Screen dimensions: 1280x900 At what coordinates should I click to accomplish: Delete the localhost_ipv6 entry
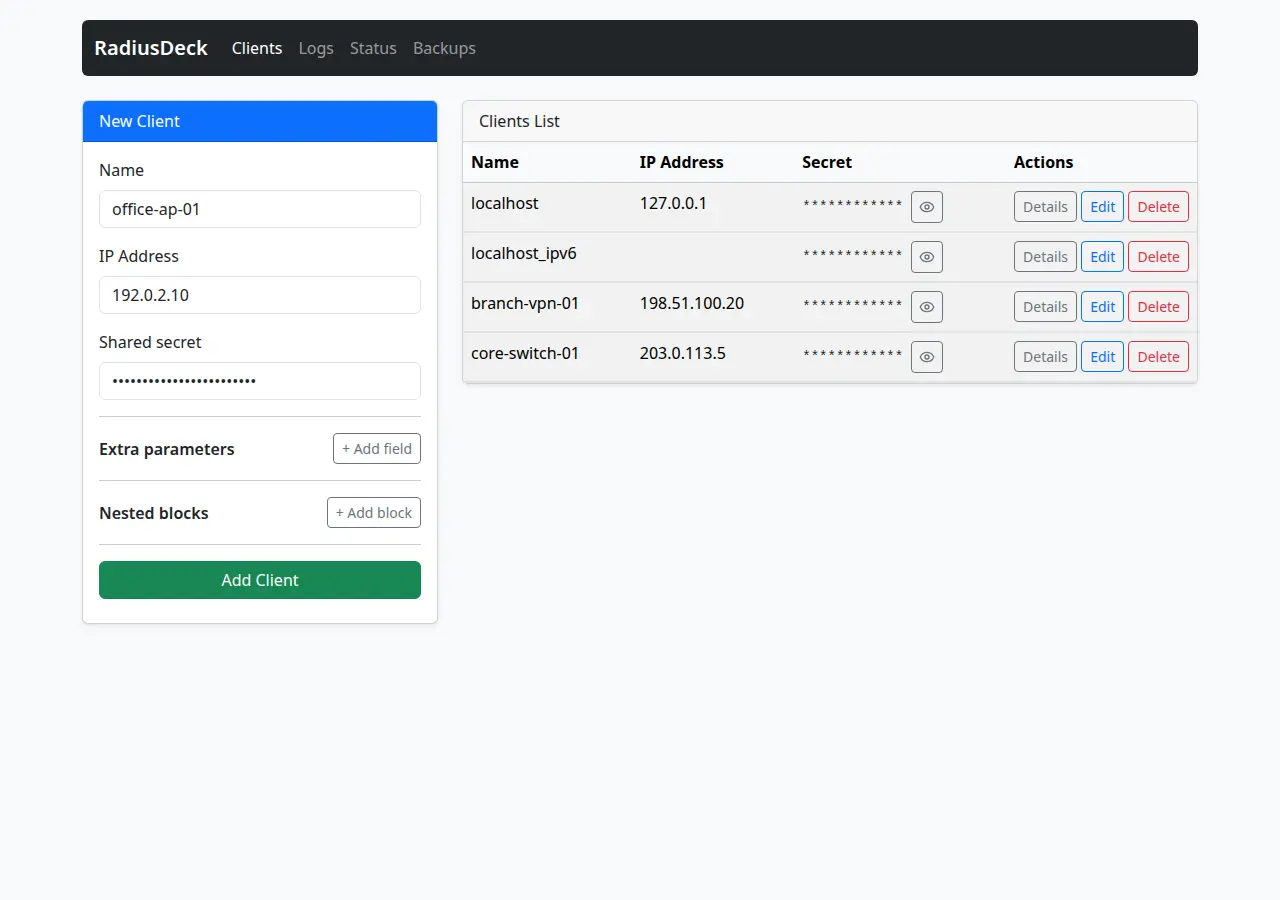click(x=1158, y=257)
